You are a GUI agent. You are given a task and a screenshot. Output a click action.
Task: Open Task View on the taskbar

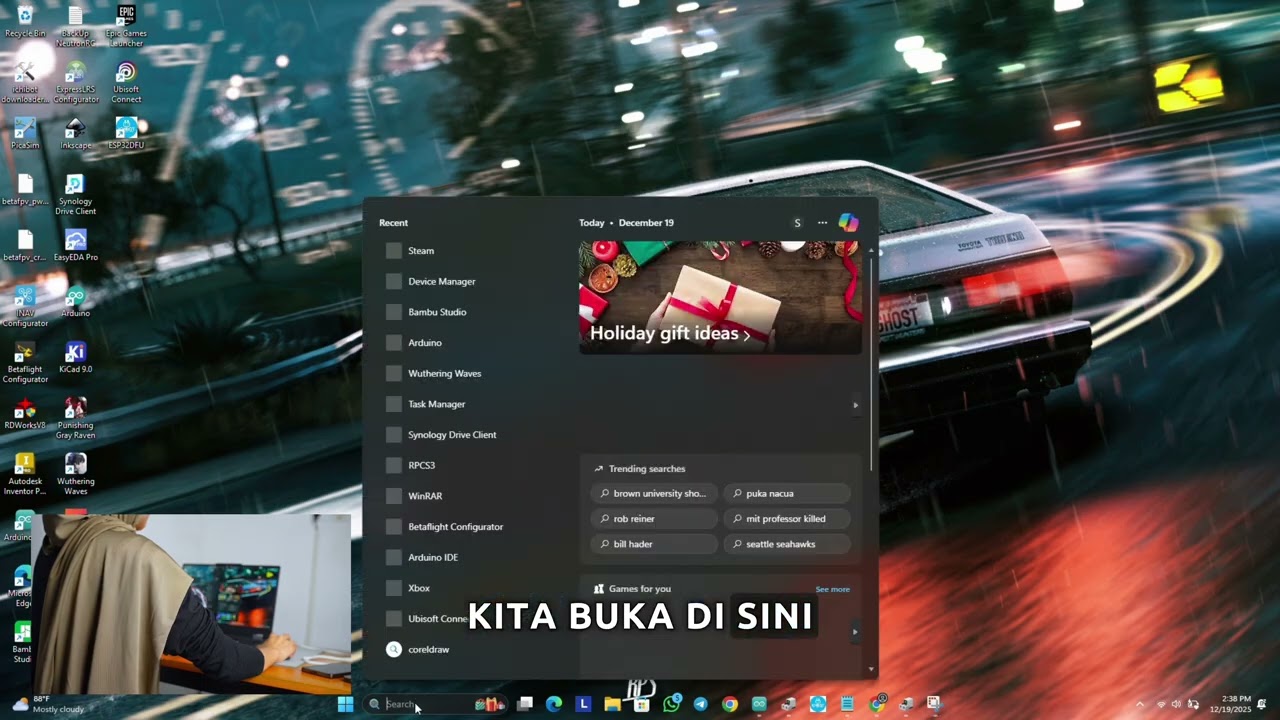(x=525, y=704)
